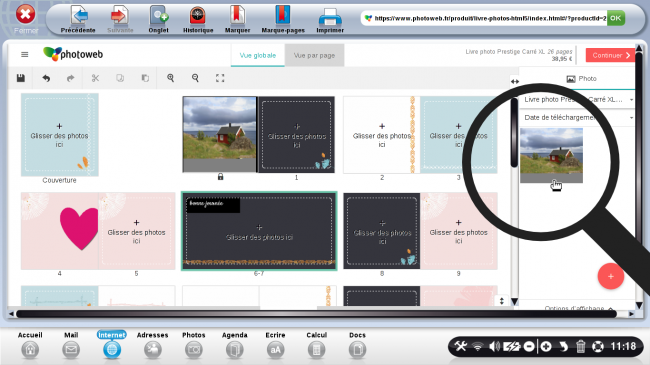Click the Continuer button

click(610, 55)
